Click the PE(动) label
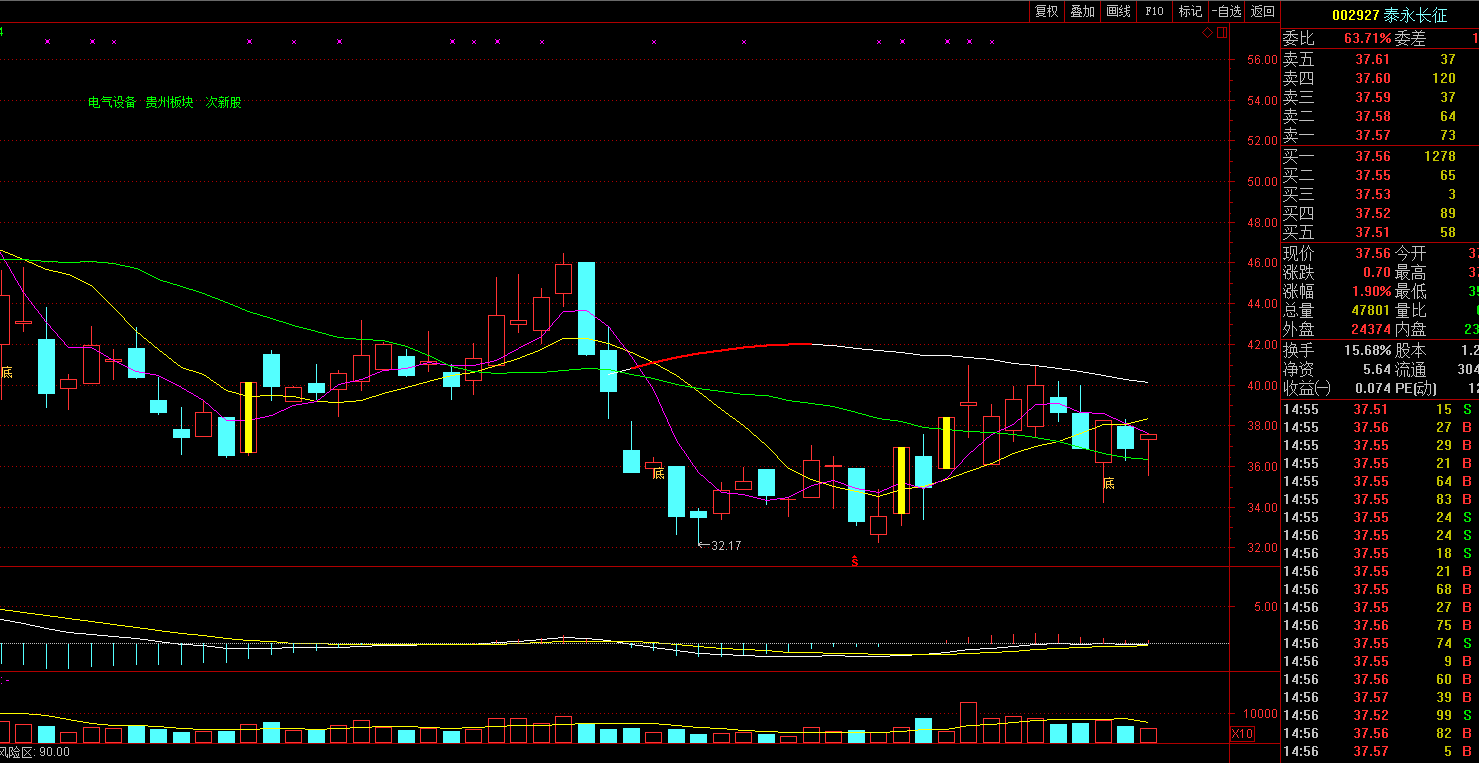Viewport: 1479px width, 763px height. (1415, 389)
